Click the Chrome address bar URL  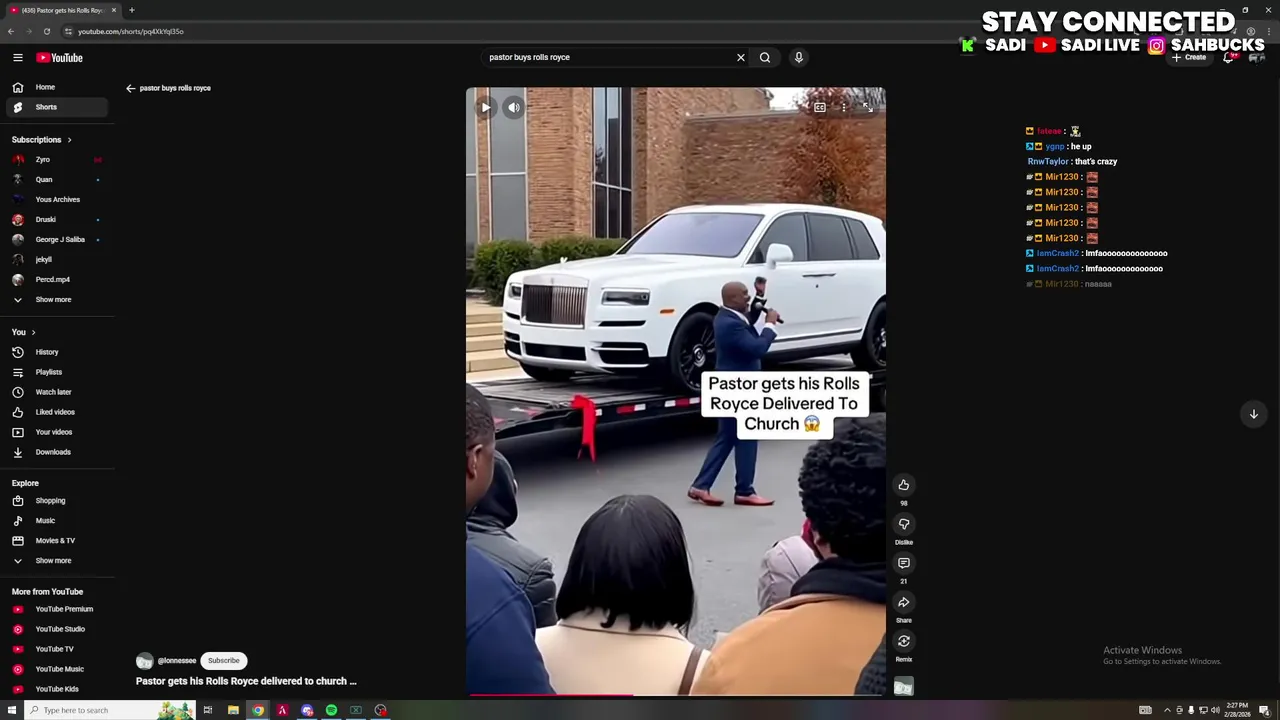(131, 31)
